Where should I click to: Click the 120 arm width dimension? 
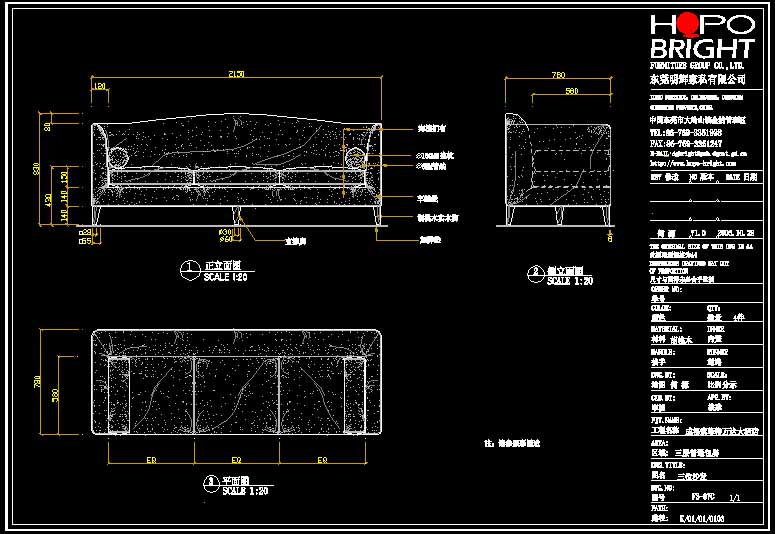click(99, 87)
